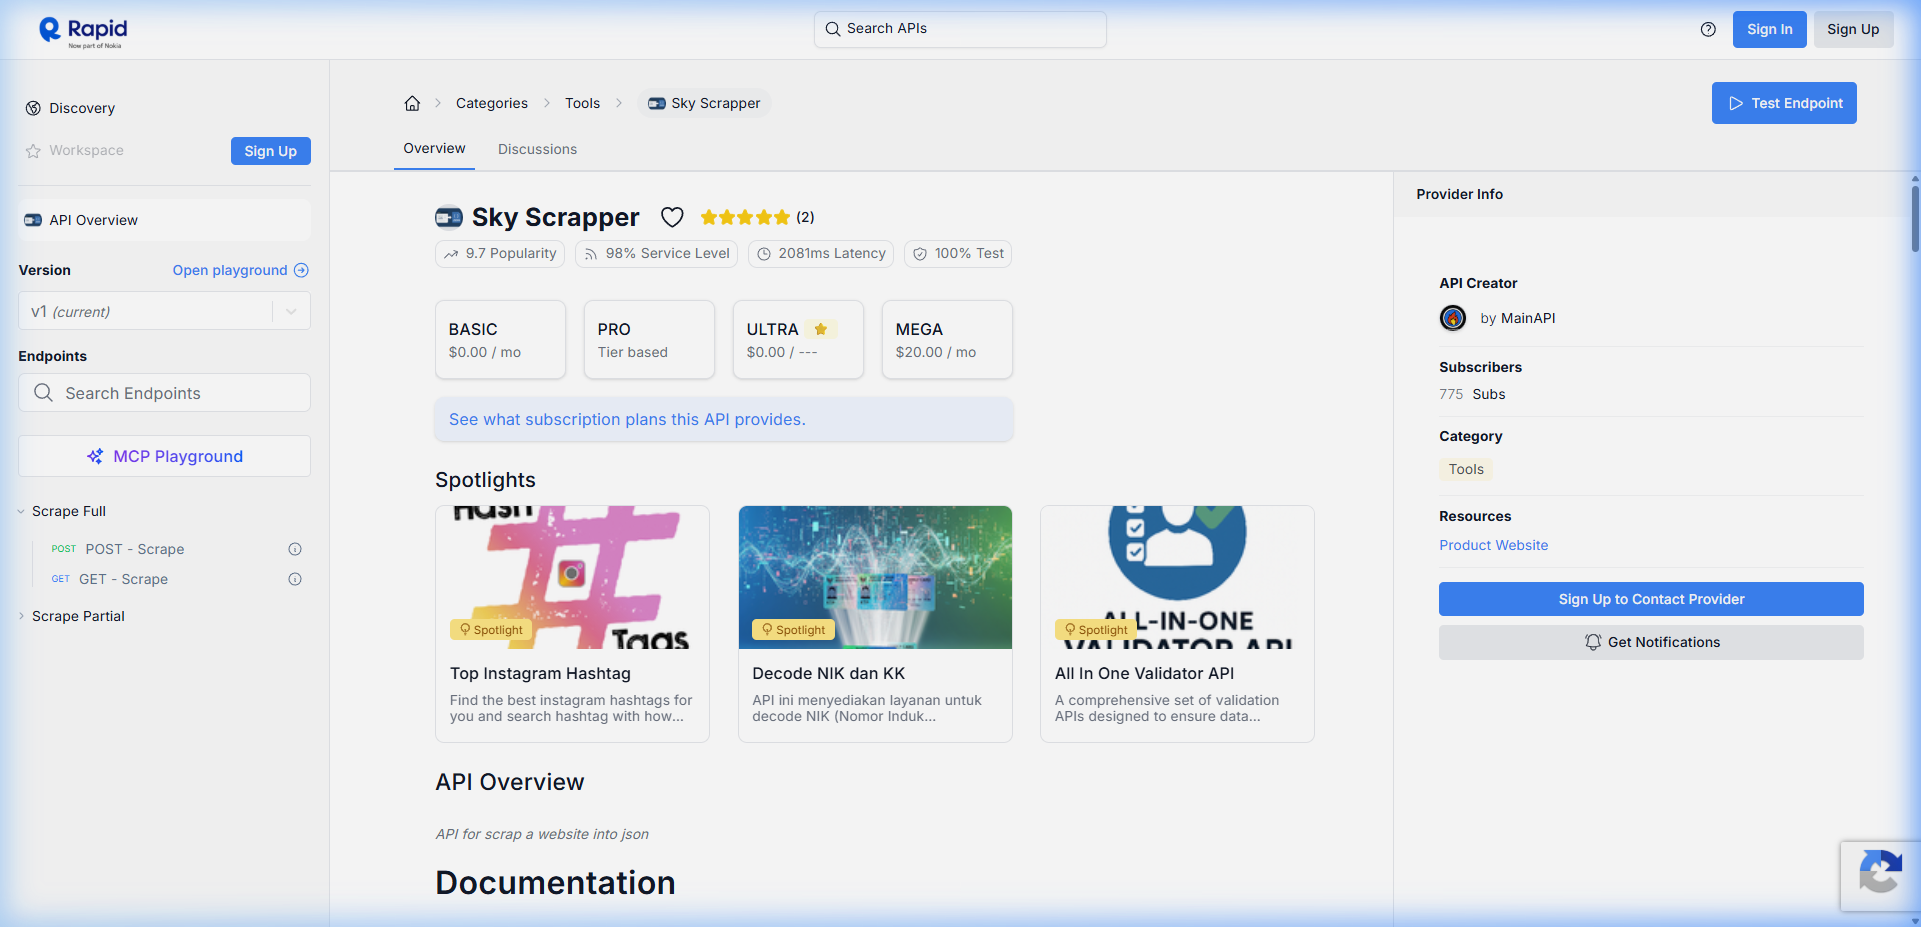Click the Test Endpoint button

(1784, 103)
